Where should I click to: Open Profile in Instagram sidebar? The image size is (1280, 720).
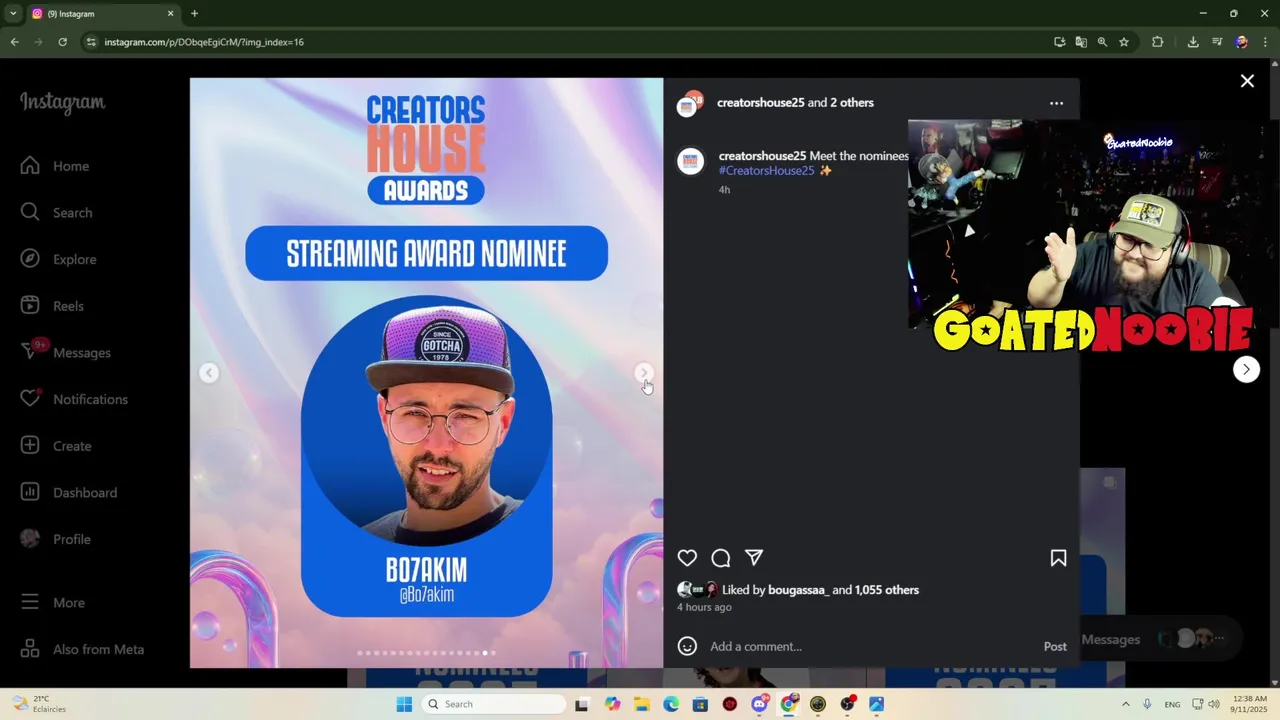[x=58, y=539]
